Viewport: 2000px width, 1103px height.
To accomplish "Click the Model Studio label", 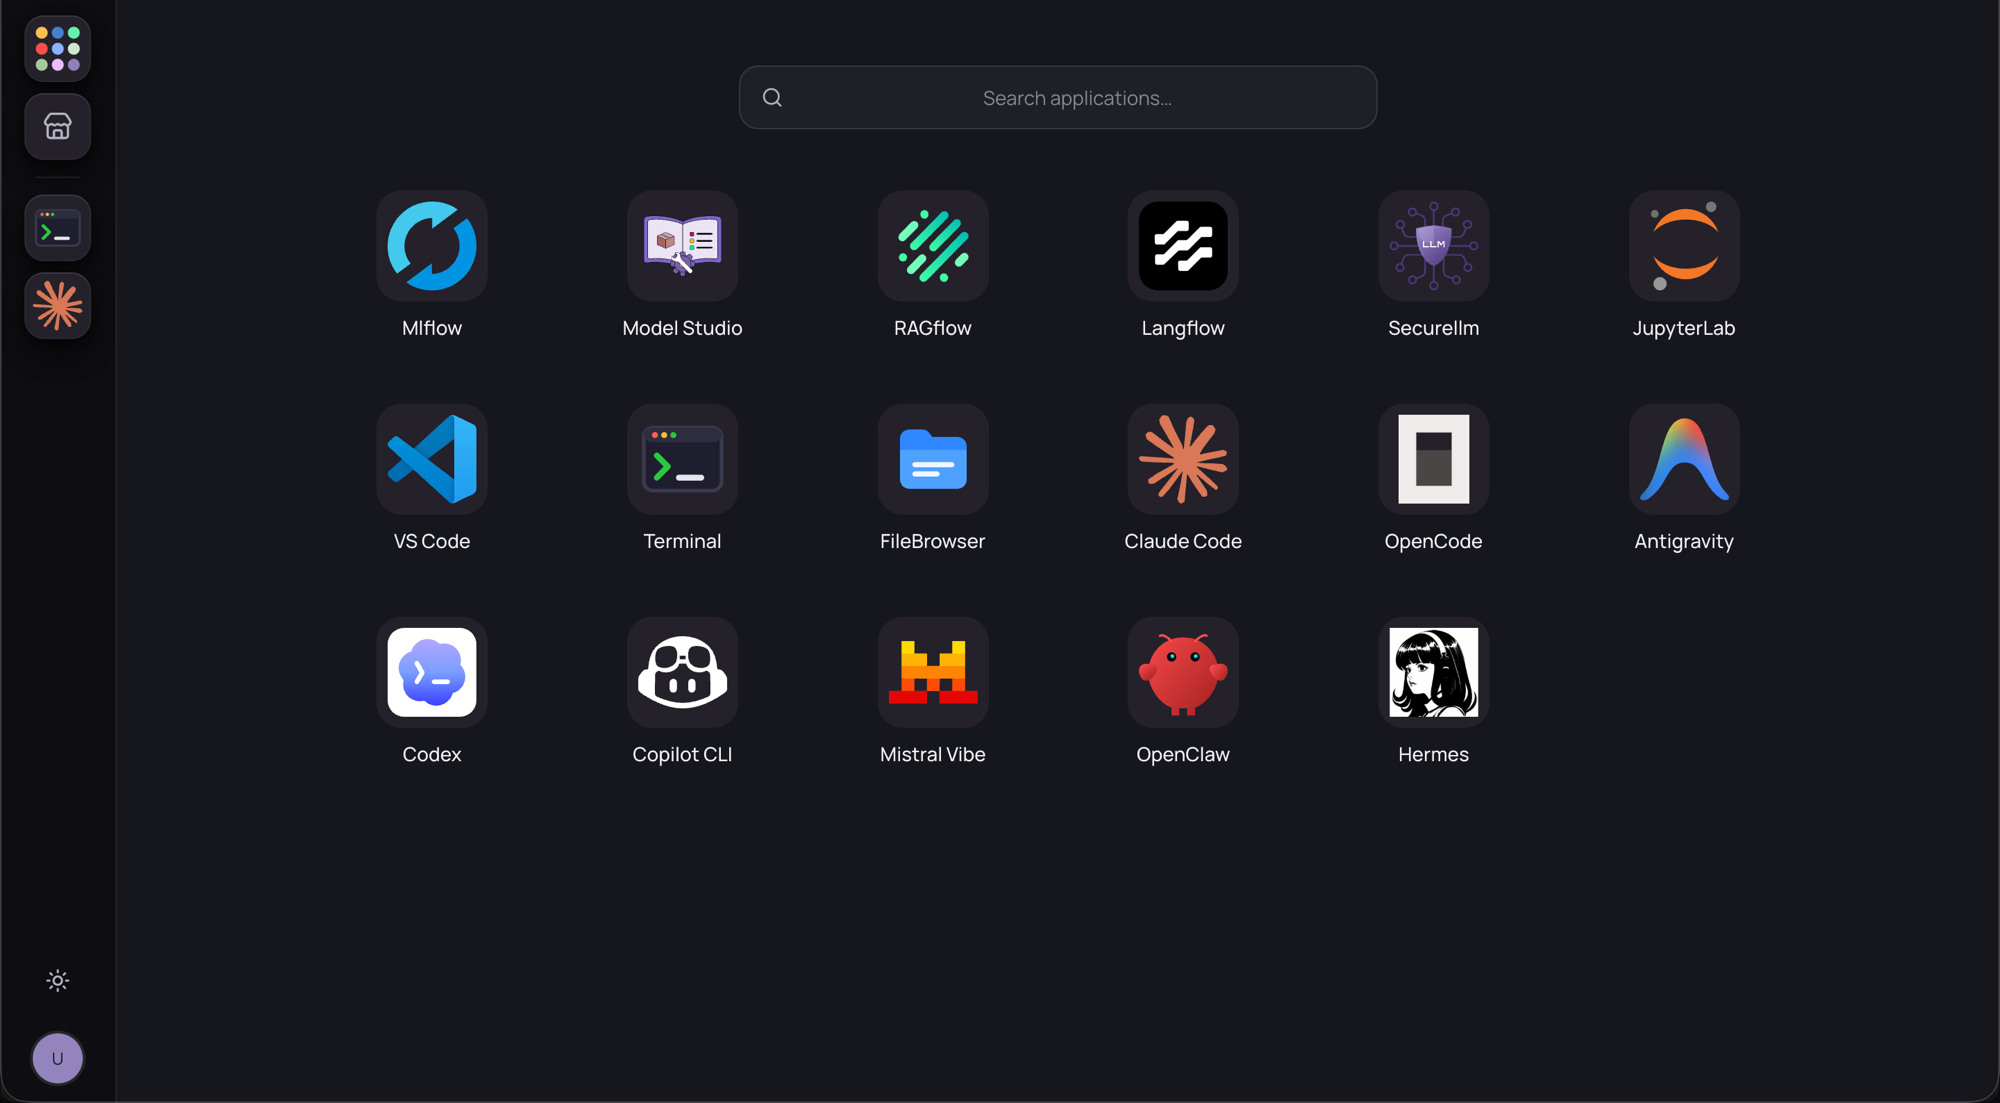I will [x=682, y=328].
